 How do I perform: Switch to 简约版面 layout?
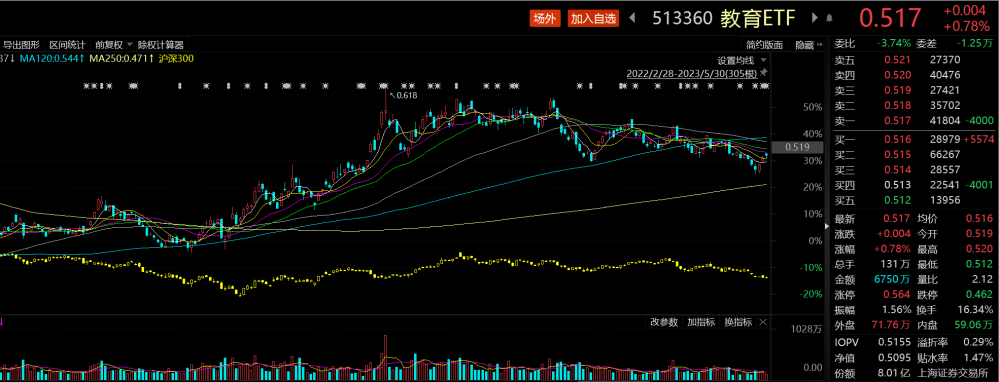pyautogui.click(x=765, y=45)
